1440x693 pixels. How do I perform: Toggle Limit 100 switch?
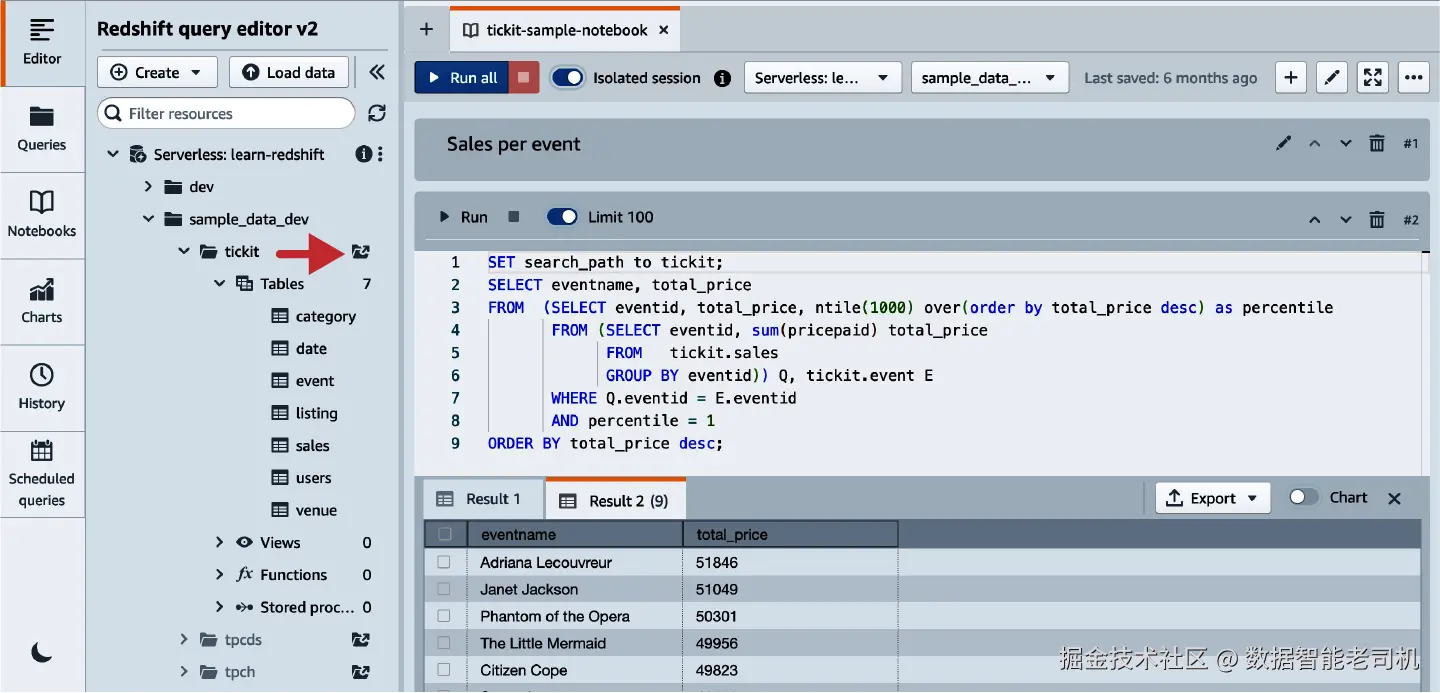point(562,217)
